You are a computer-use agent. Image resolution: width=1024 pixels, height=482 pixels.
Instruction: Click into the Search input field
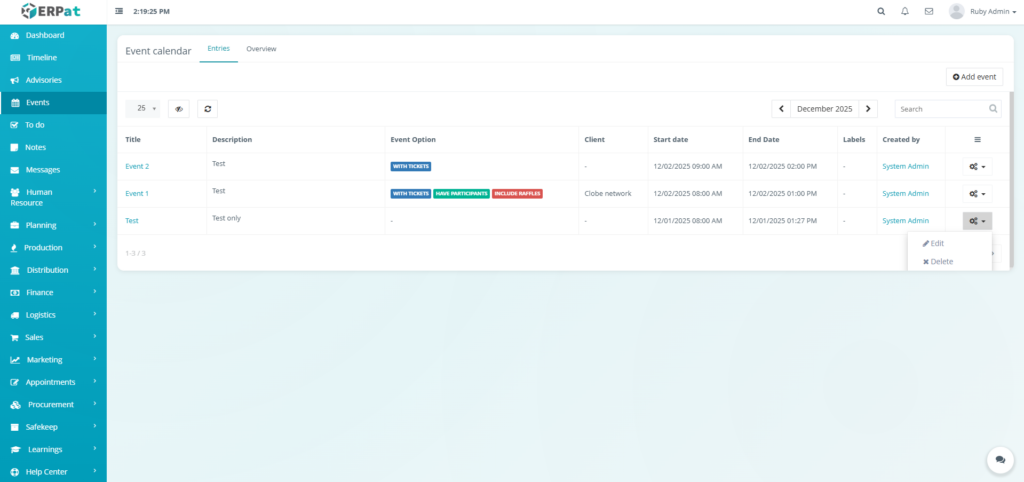(x=940, y=108)
